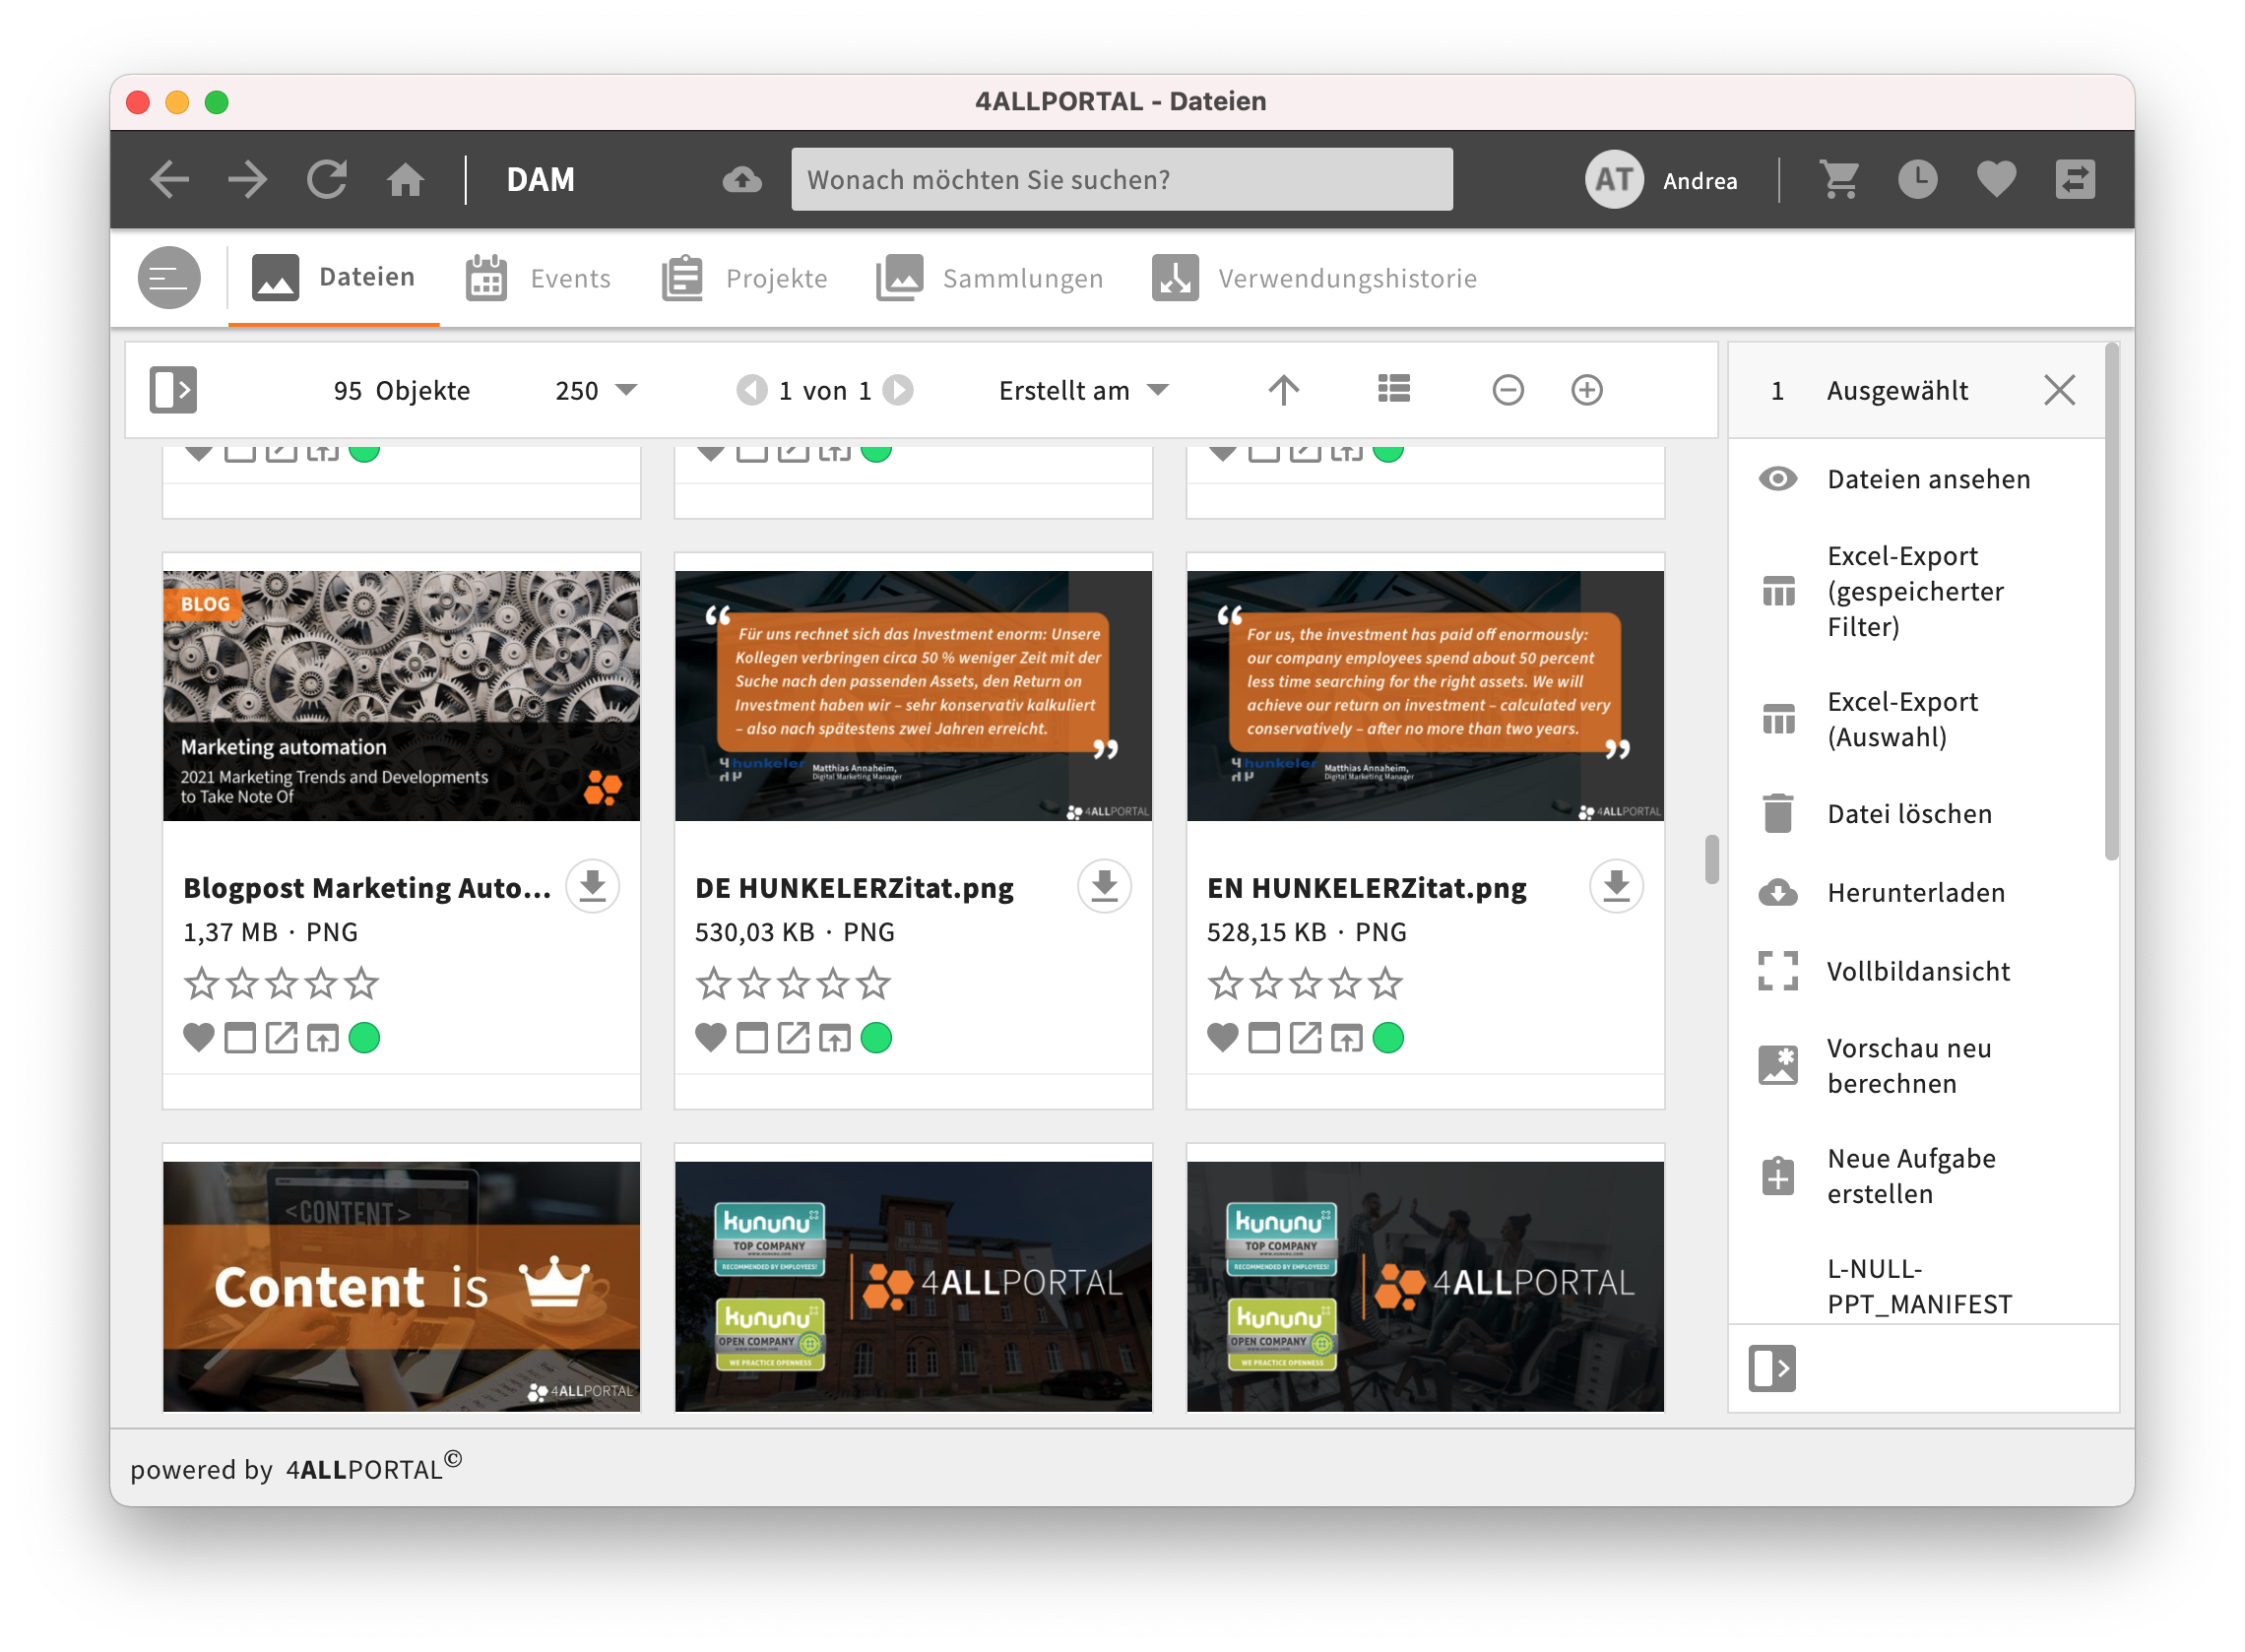Download DE HUNKELERZitat.png via download icon

pyautogui.click(x=1104, y=885)
